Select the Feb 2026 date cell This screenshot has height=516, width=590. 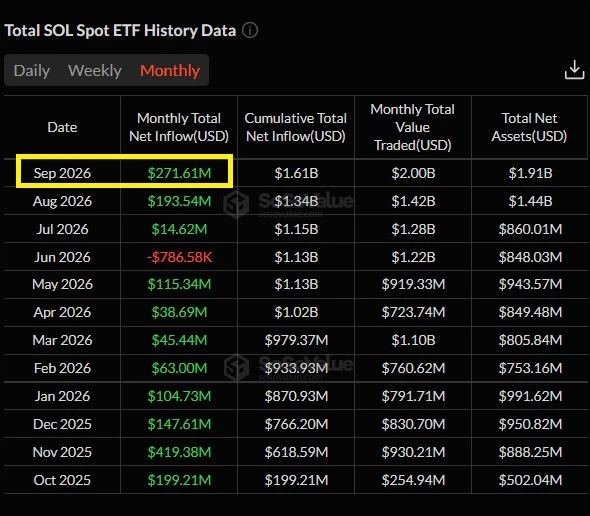(x=62, y=368)
